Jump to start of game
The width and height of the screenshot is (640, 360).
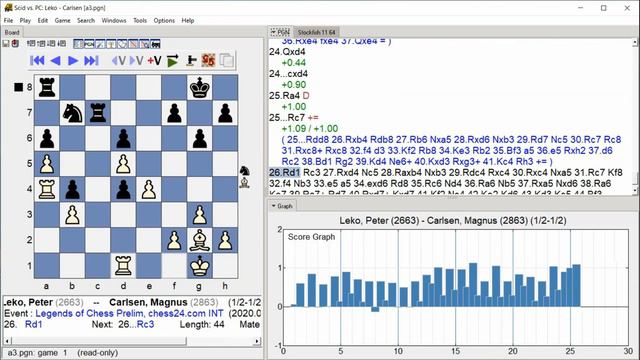point(37,60)
